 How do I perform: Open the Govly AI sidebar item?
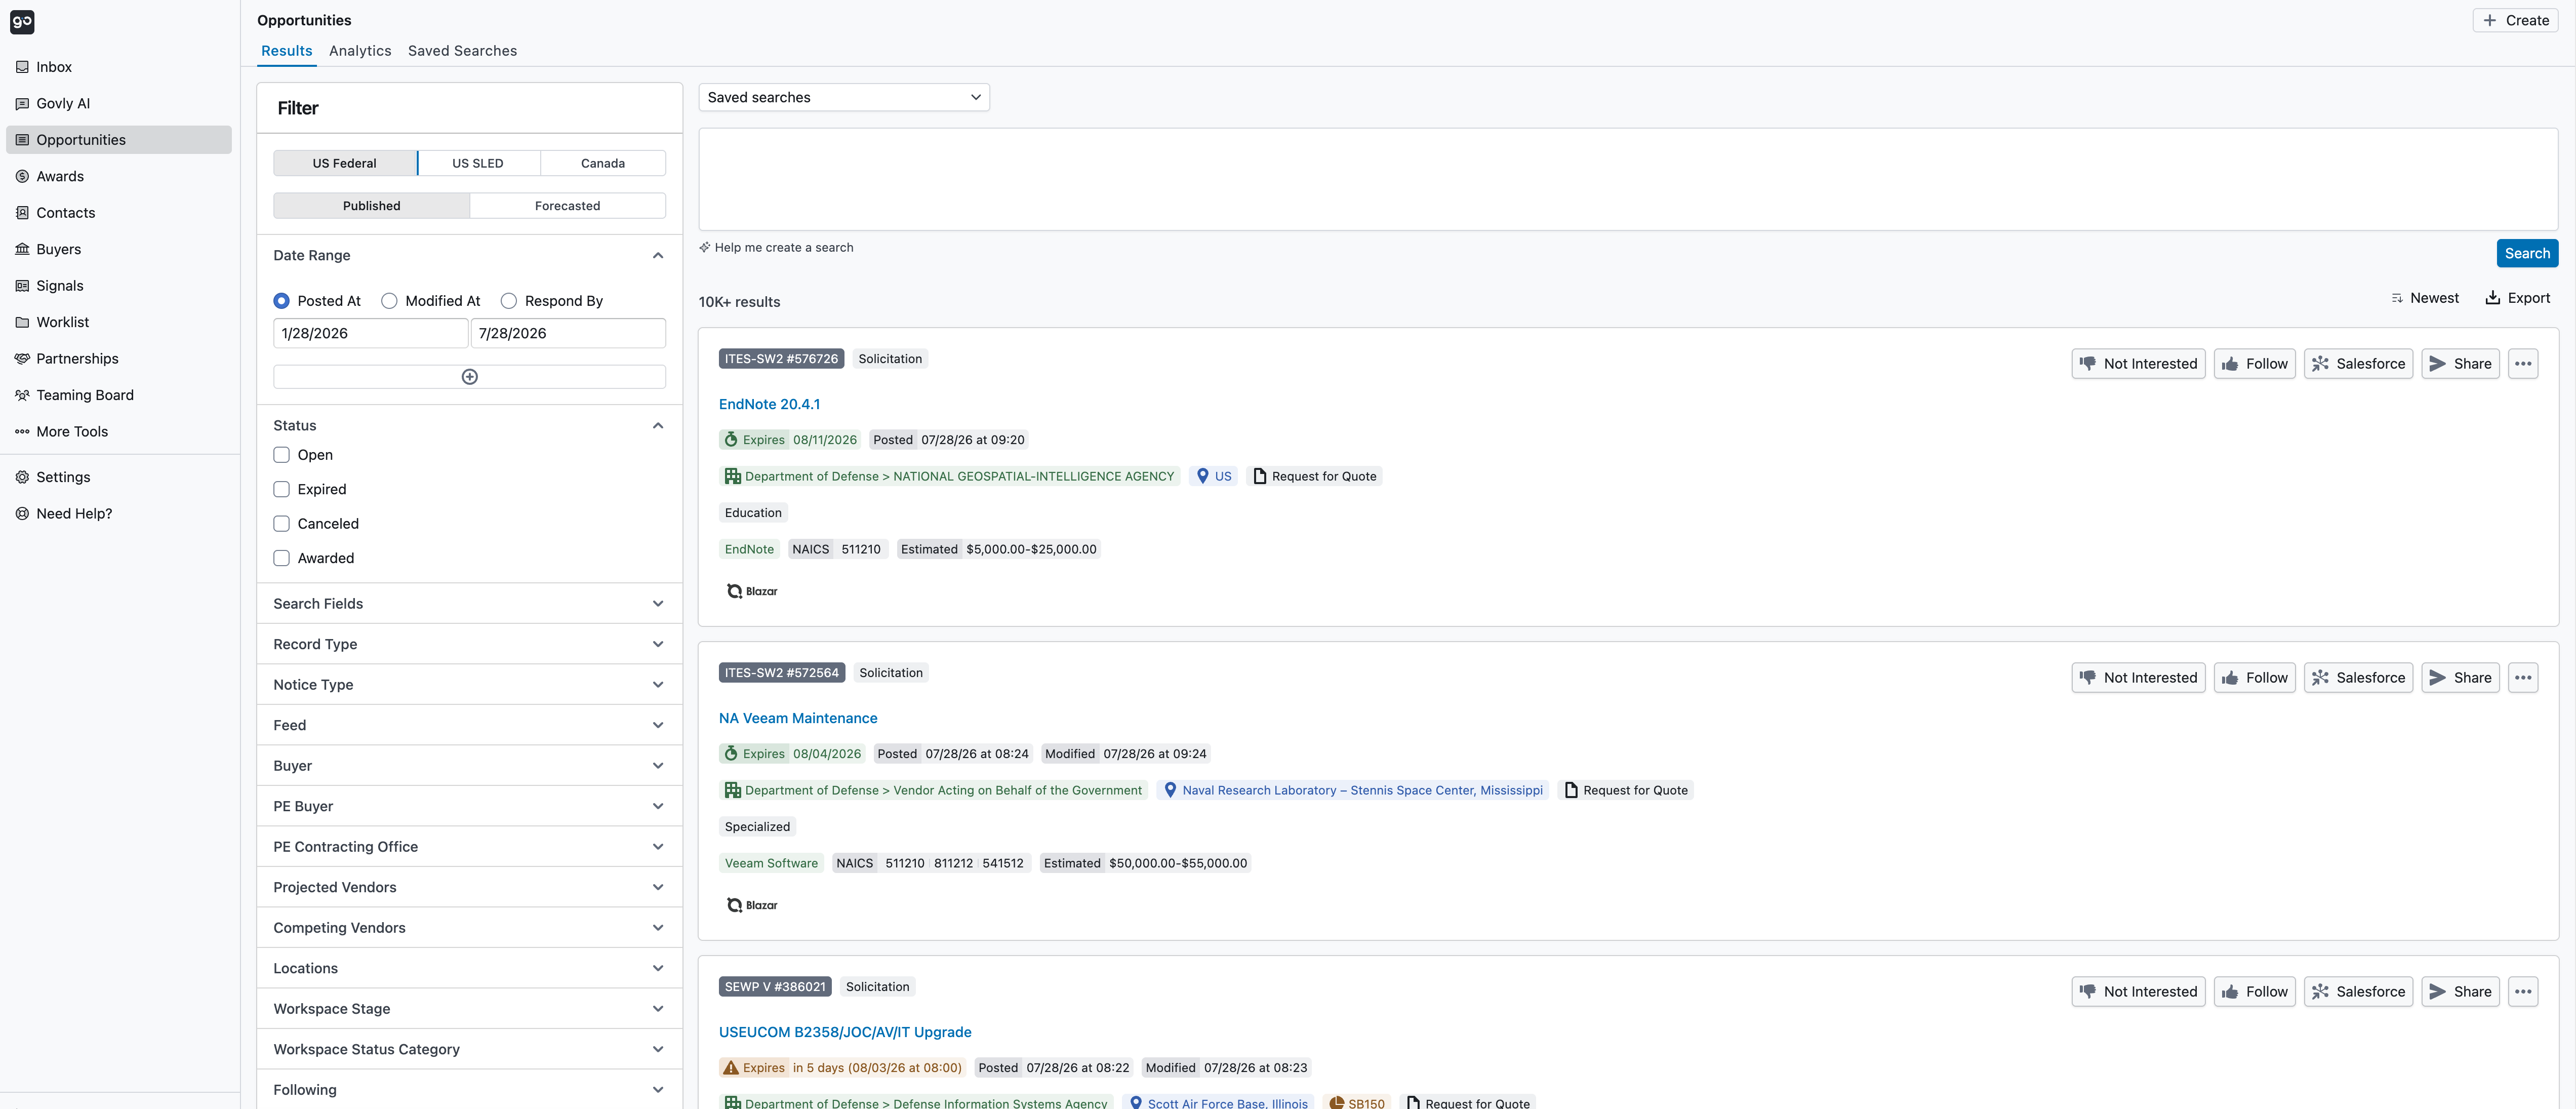coord(118,103)
